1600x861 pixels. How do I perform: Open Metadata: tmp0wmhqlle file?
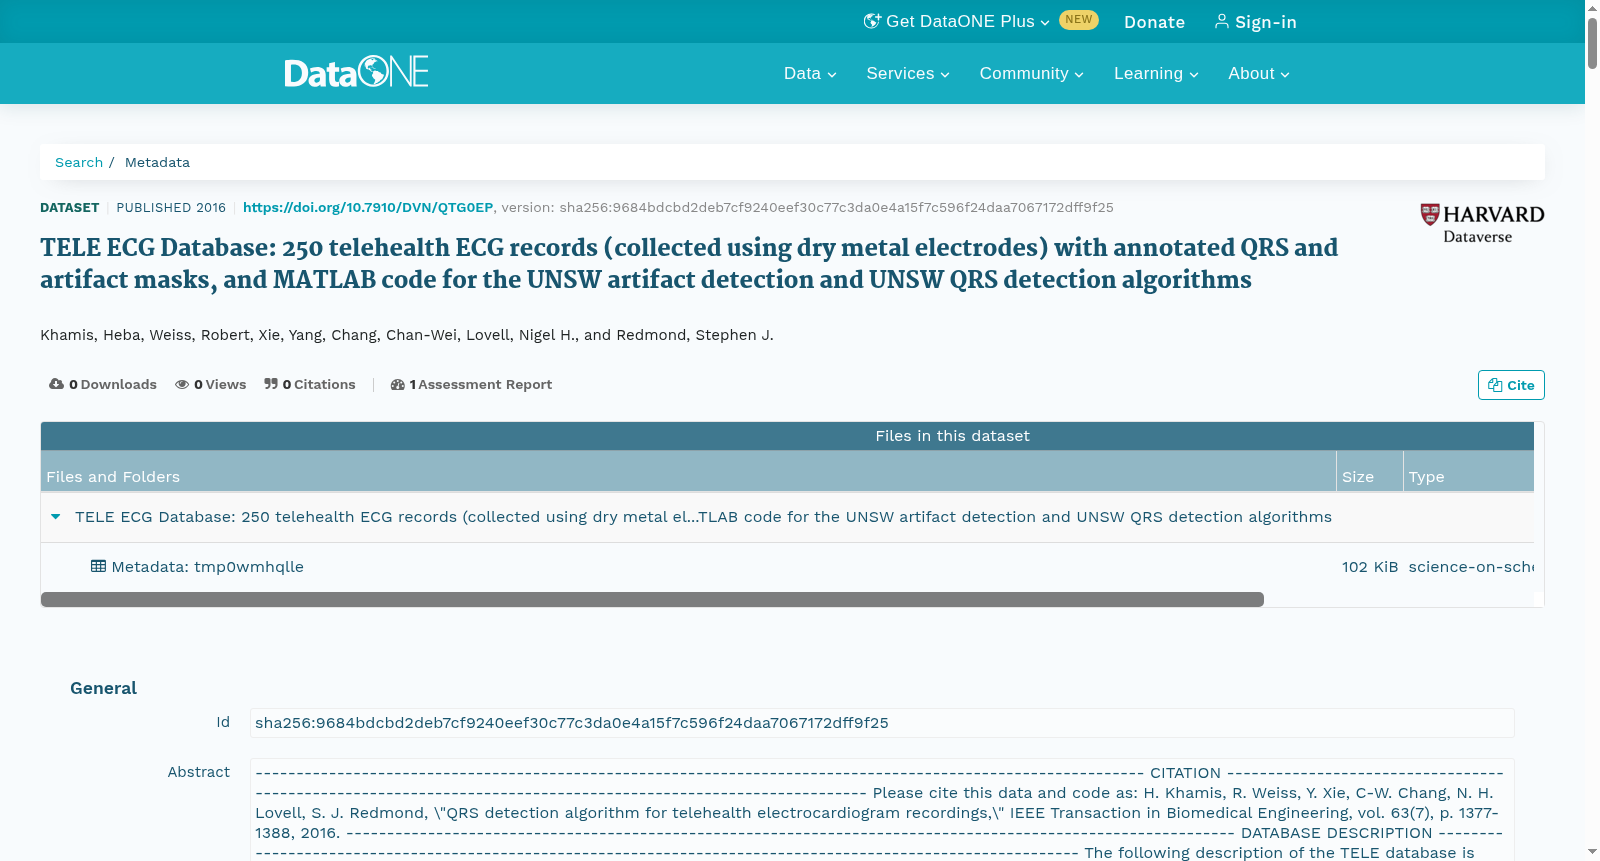click(207, 567)
